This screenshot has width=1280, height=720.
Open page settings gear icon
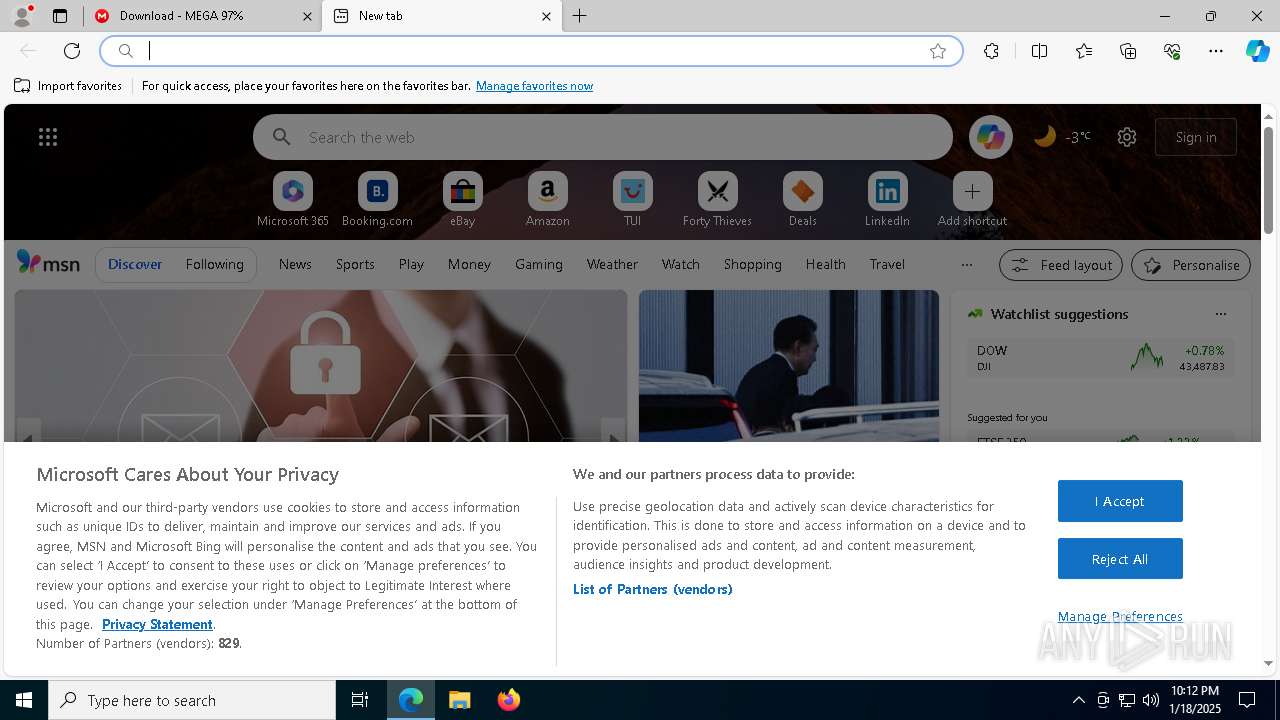(x=1127, y=137)
